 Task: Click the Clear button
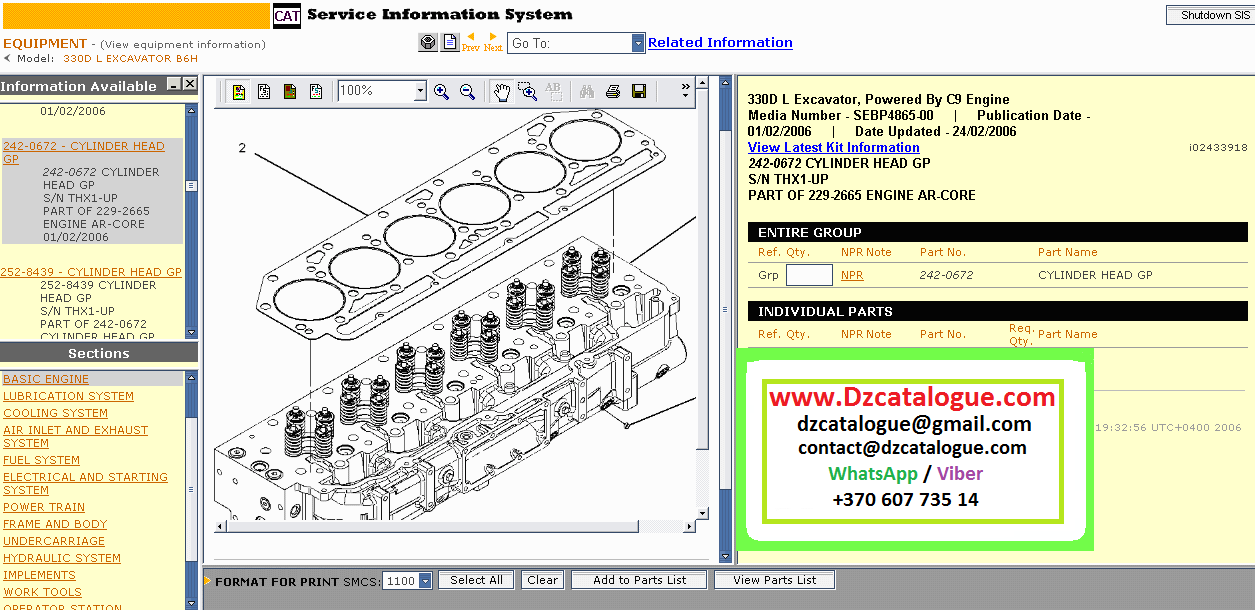coord(543,580)
